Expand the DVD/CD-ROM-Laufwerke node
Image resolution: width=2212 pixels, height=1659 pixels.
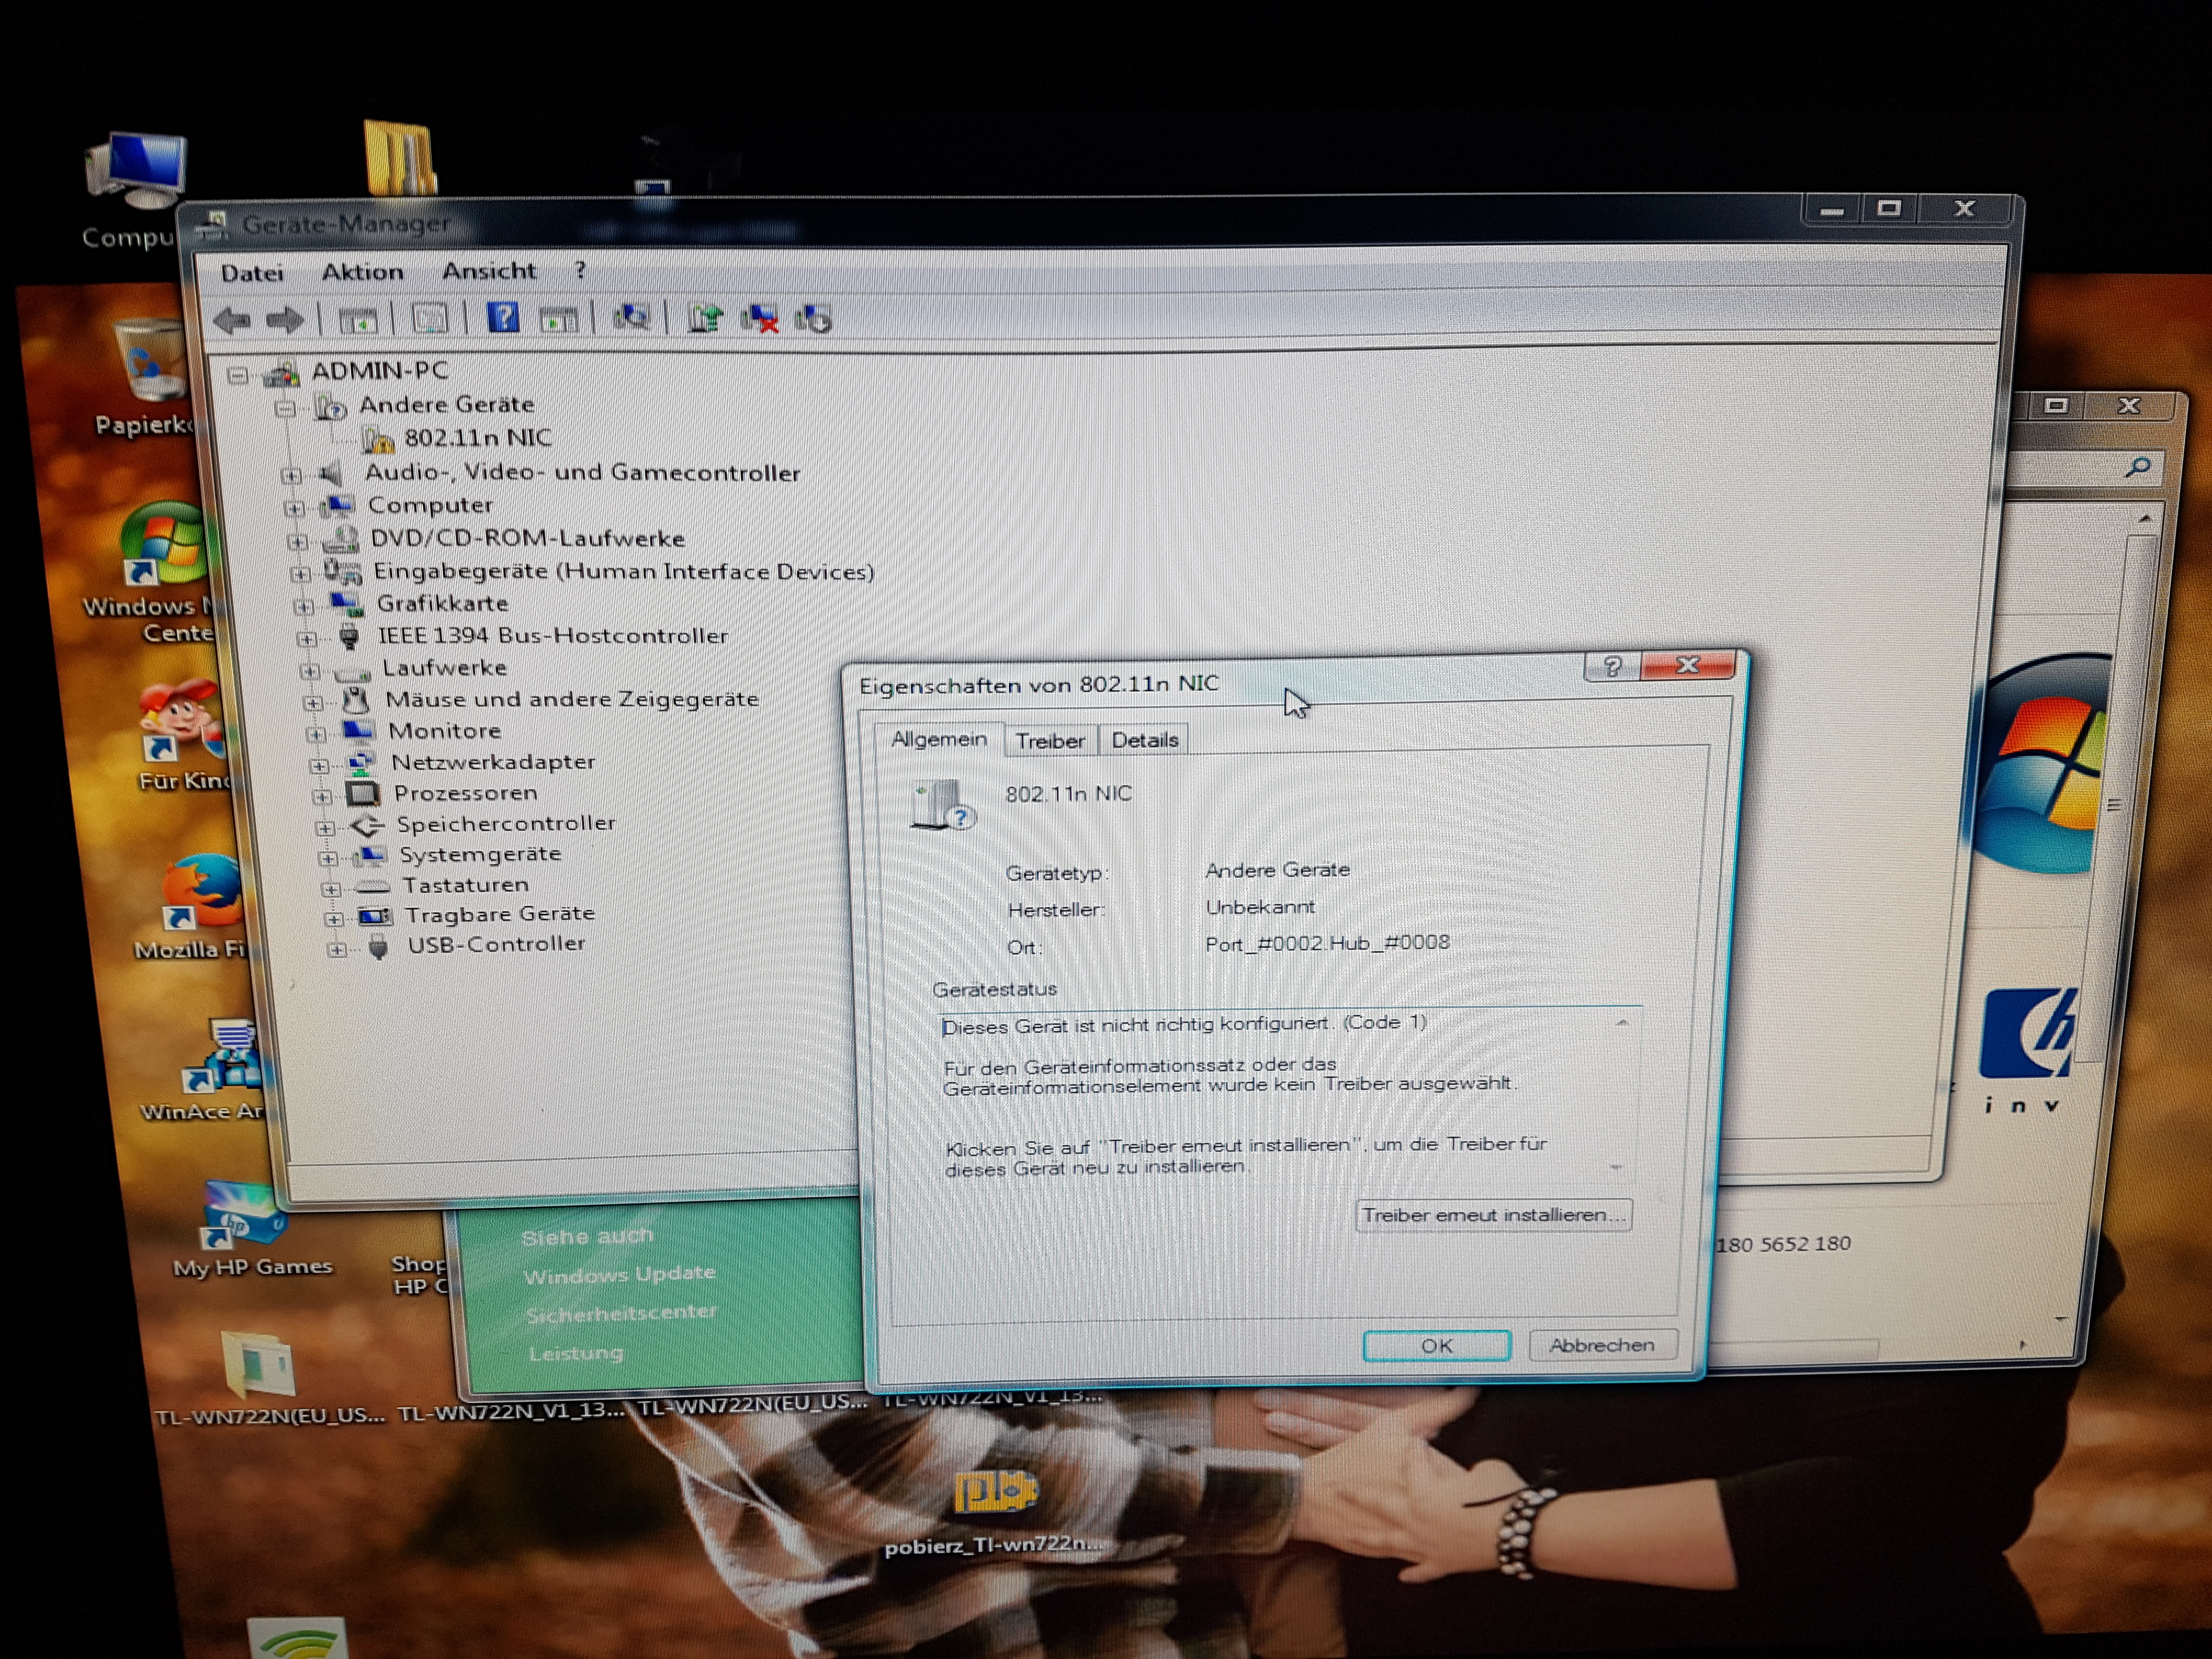pos(297,542)
